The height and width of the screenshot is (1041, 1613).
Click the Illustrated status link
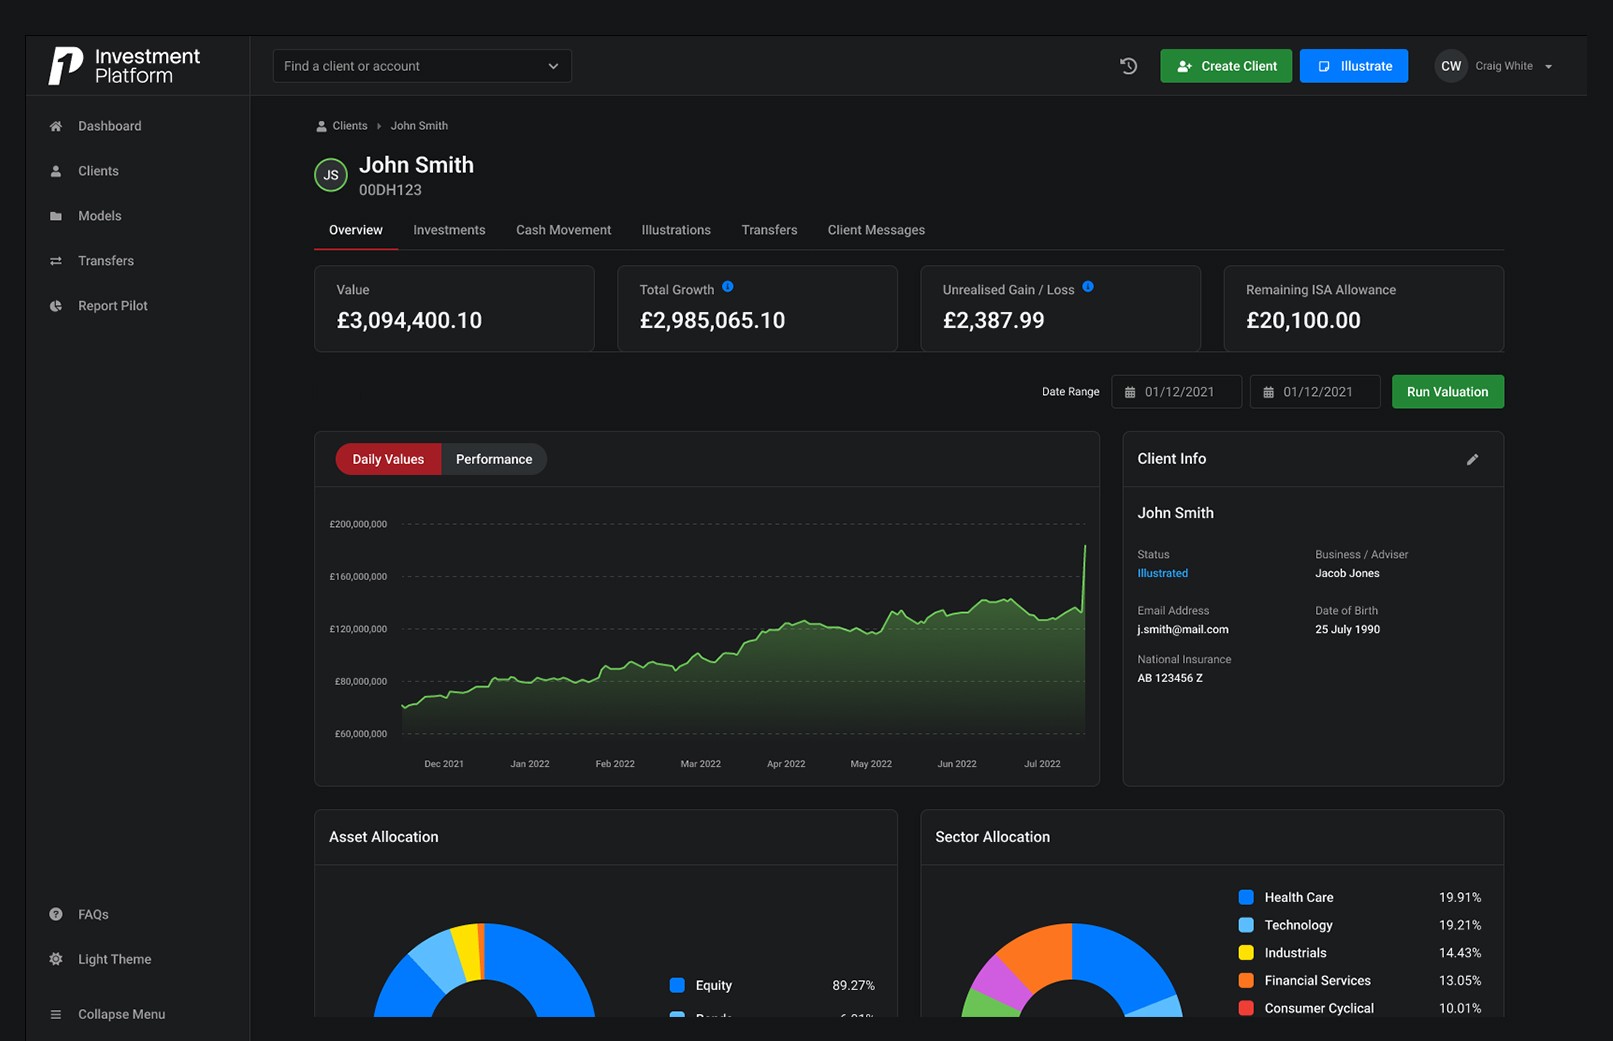(1163, 573)
